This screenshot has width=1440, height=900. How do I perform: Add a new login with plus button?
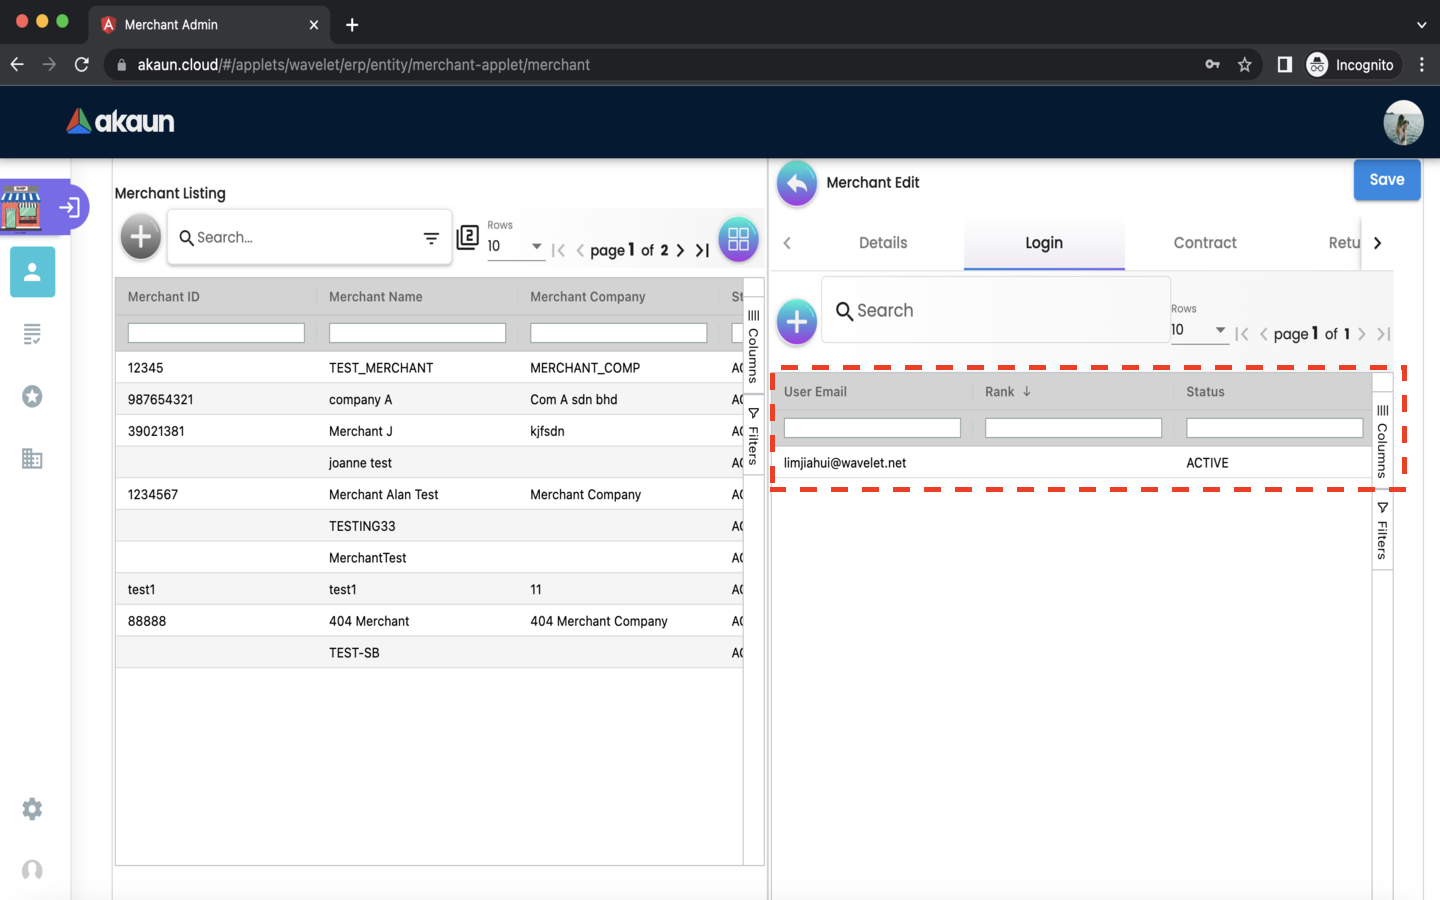(796, 322)
